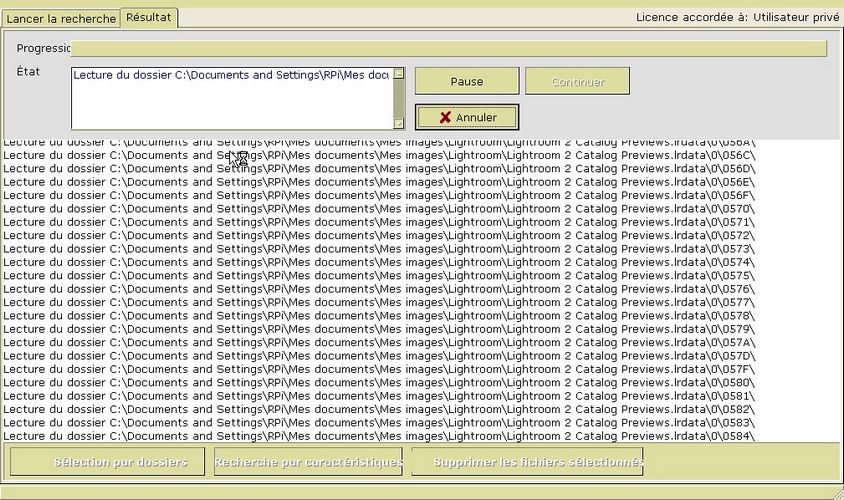Click the log line ending in 0584\
Image resolution: width=844 pixels, height=500 pixels.
[378, 436]
